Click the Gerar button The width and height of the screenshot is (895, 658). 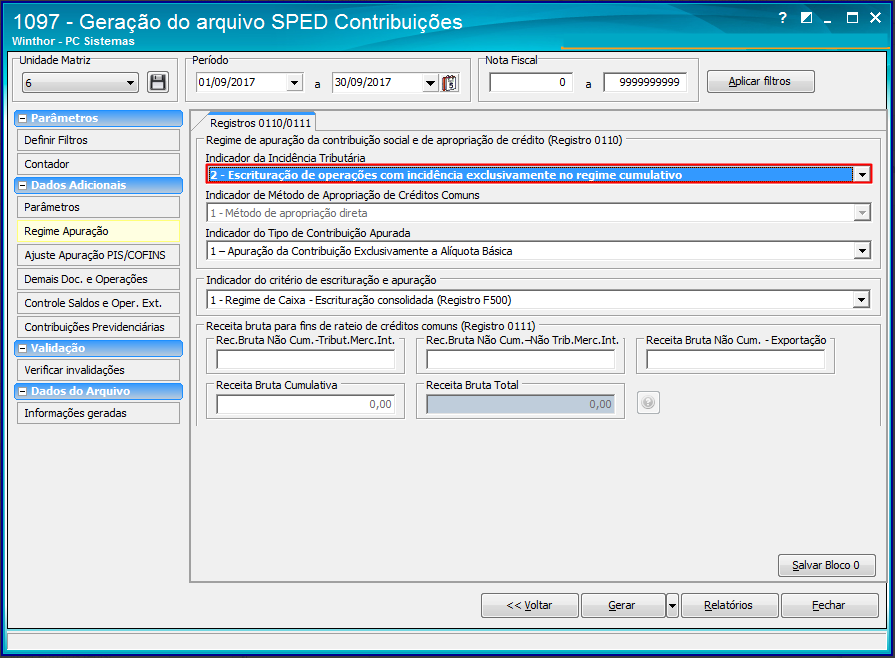click(623, 605)
